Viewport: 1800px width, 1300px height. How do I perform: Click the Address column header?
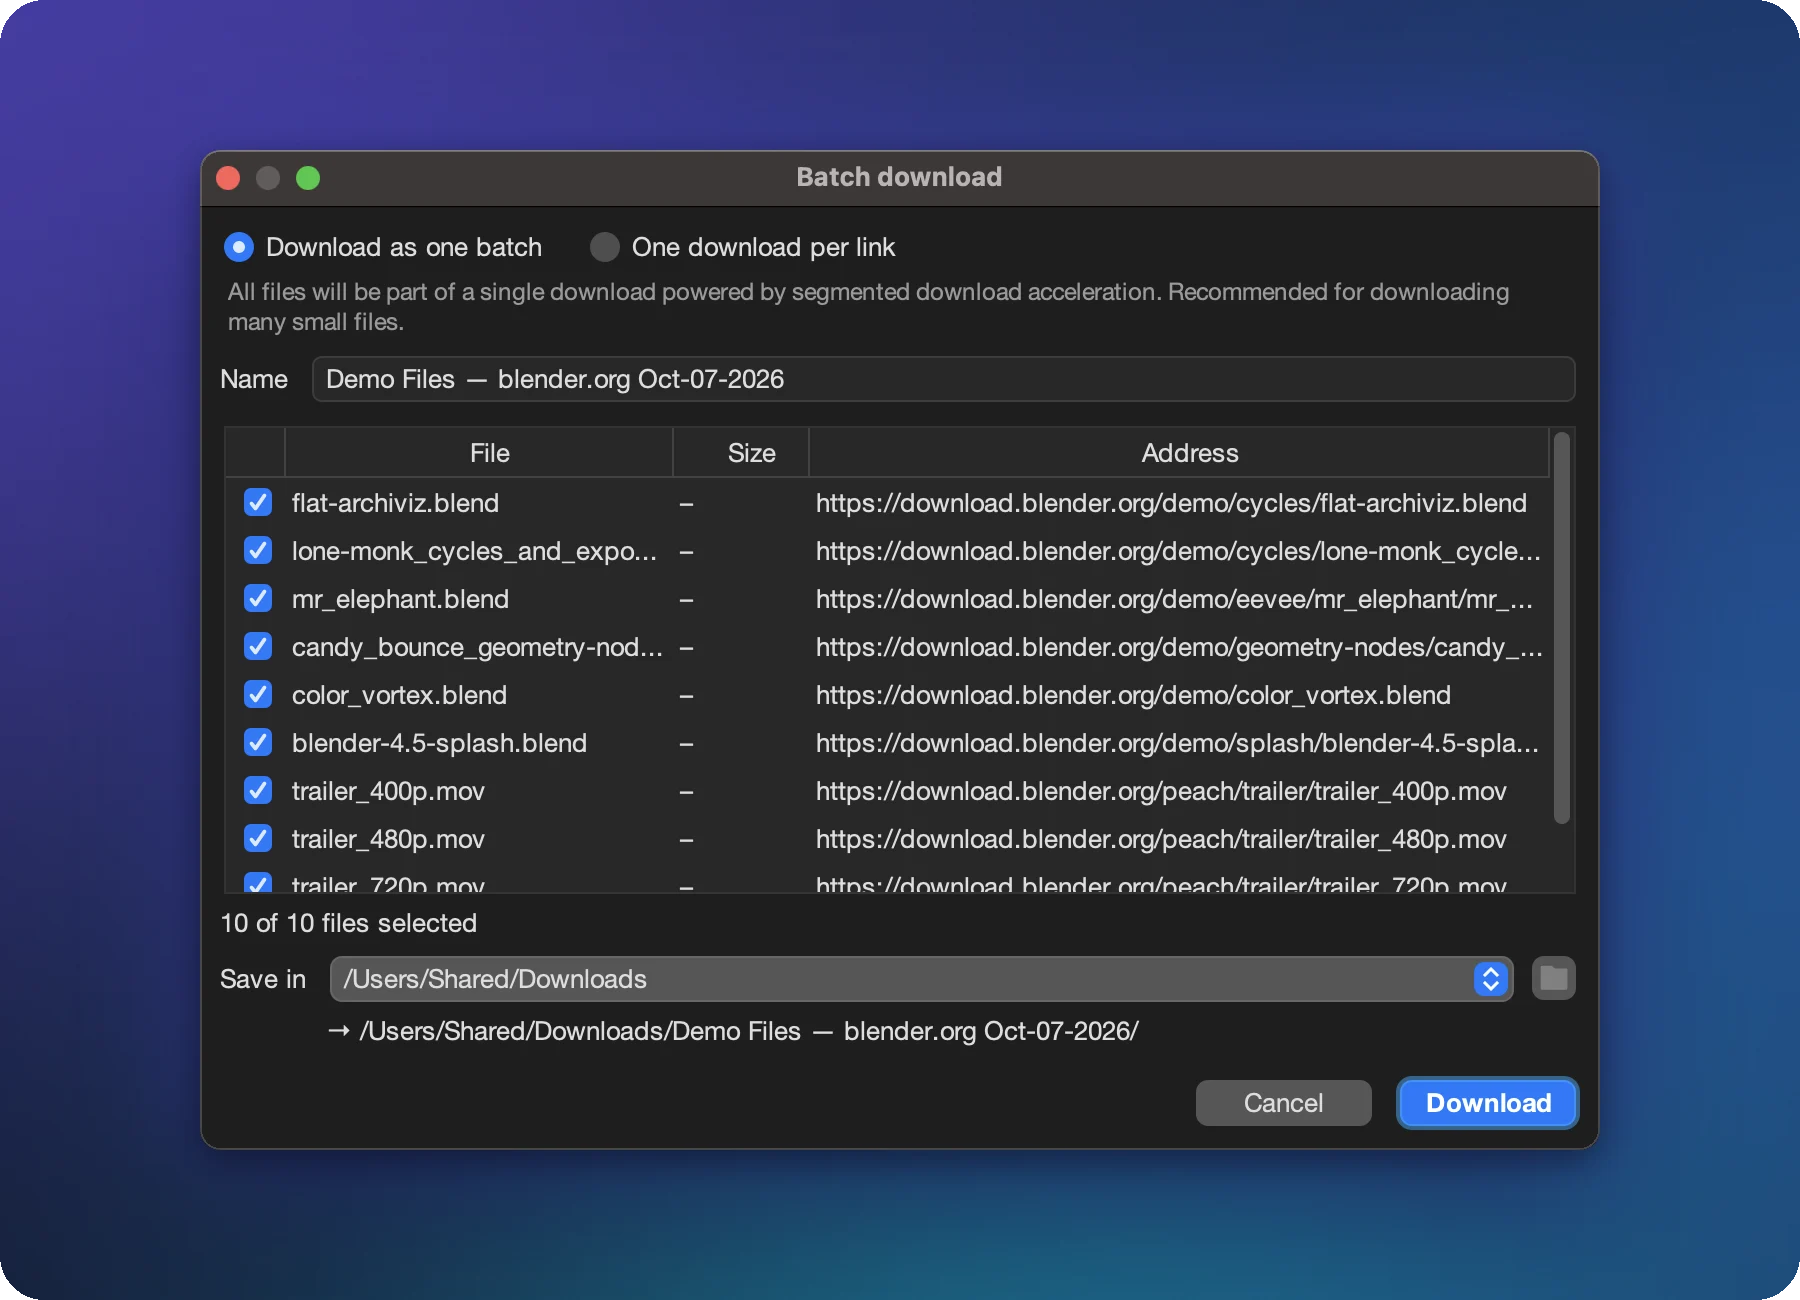(1179, 453)
